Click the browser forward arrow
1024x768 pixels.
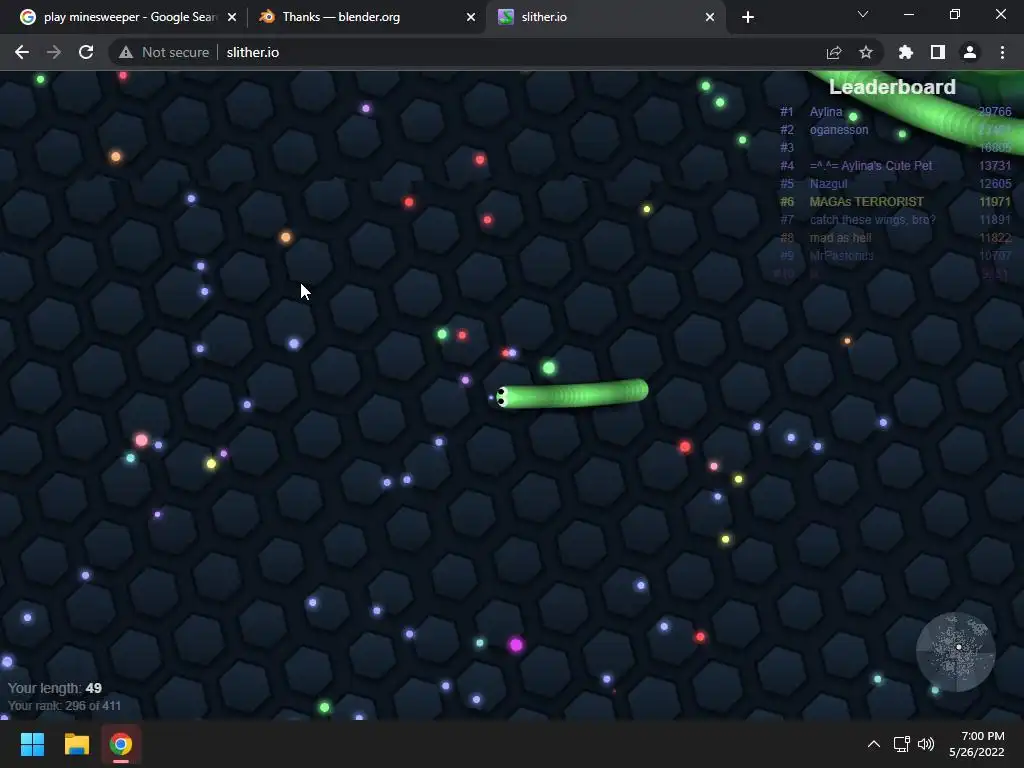(x=54, y=52)
